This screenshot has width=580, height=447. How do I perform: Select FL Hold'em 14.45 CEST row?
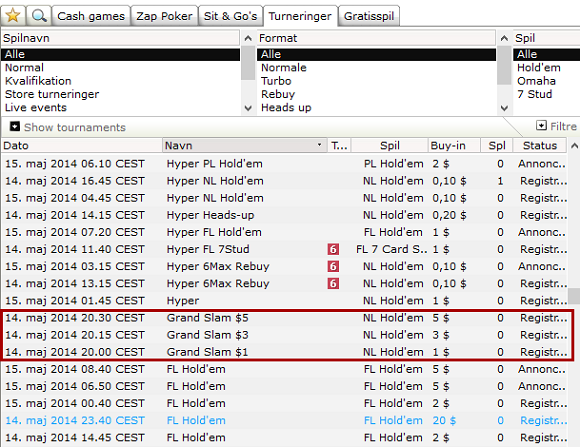[284, 437]
